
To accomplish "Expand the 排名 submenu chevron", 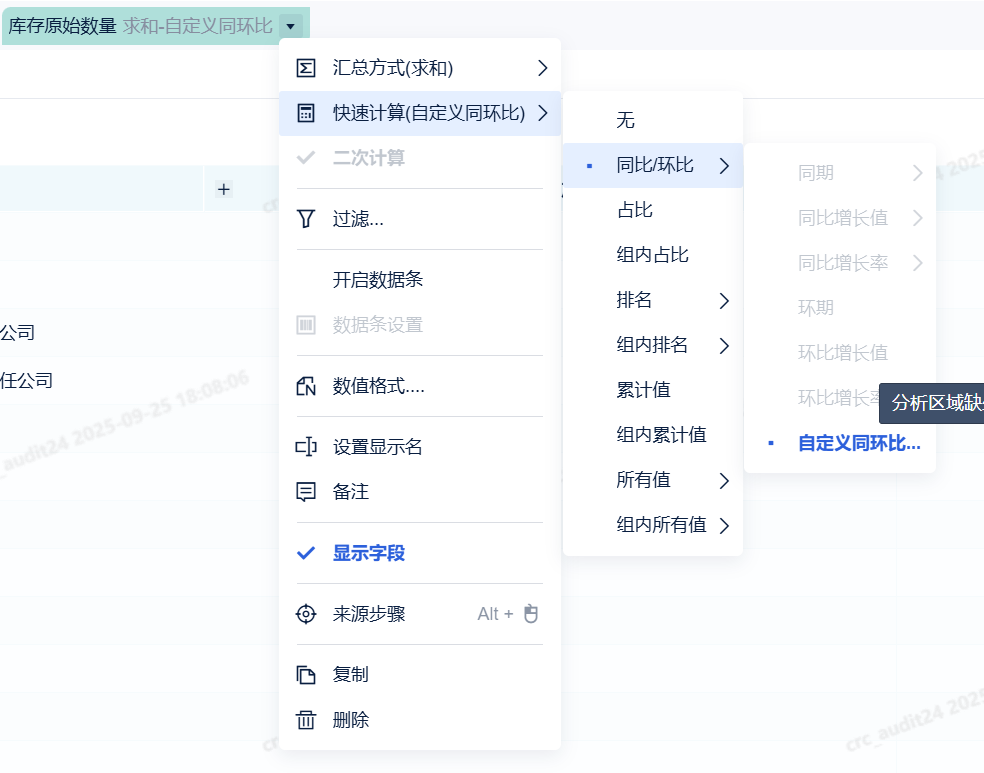I will (724, 301).
